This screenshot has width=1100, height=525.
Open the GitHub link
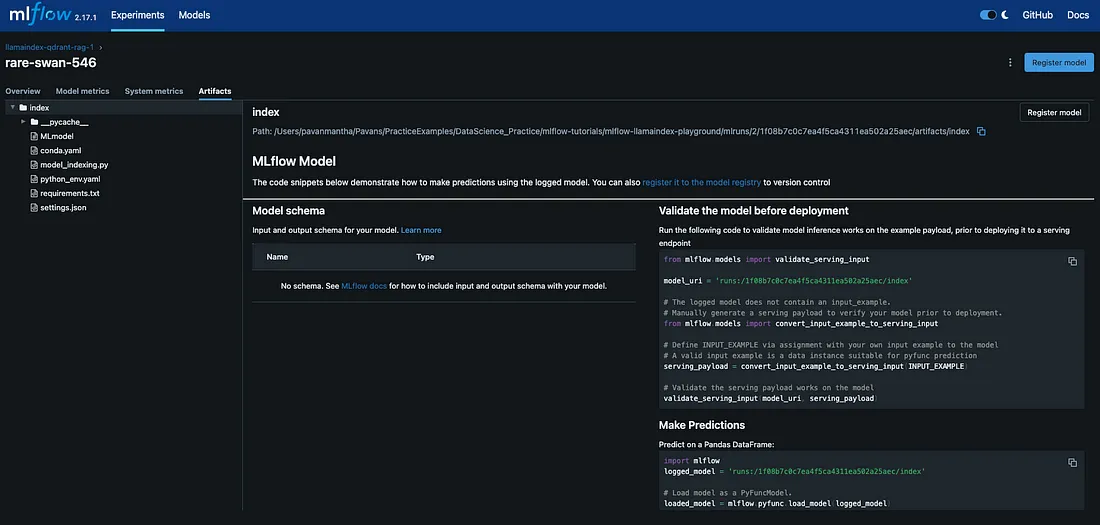[x=1038, y=15]
